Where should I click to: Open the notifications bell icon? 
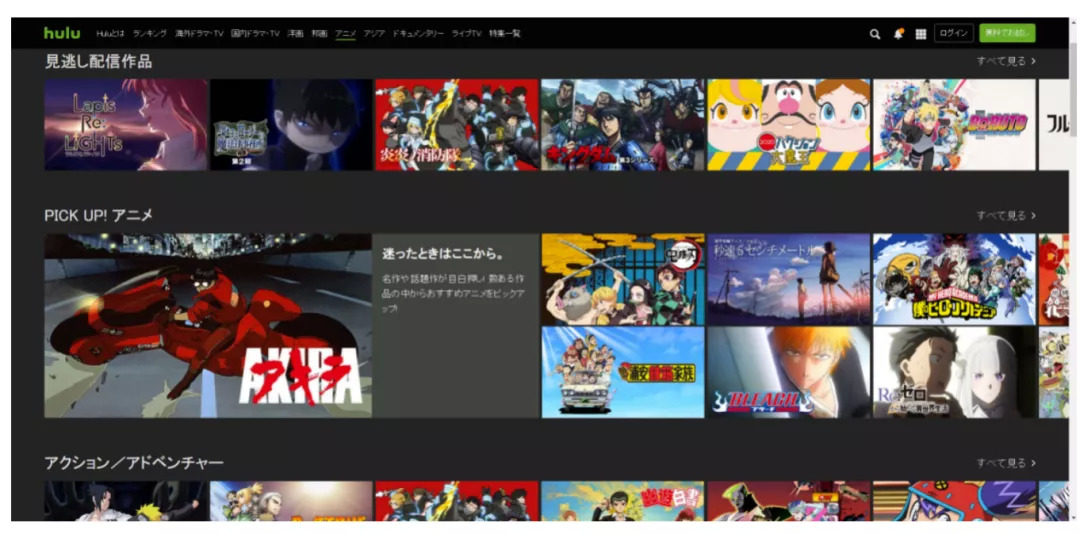(x=898, y=34)
